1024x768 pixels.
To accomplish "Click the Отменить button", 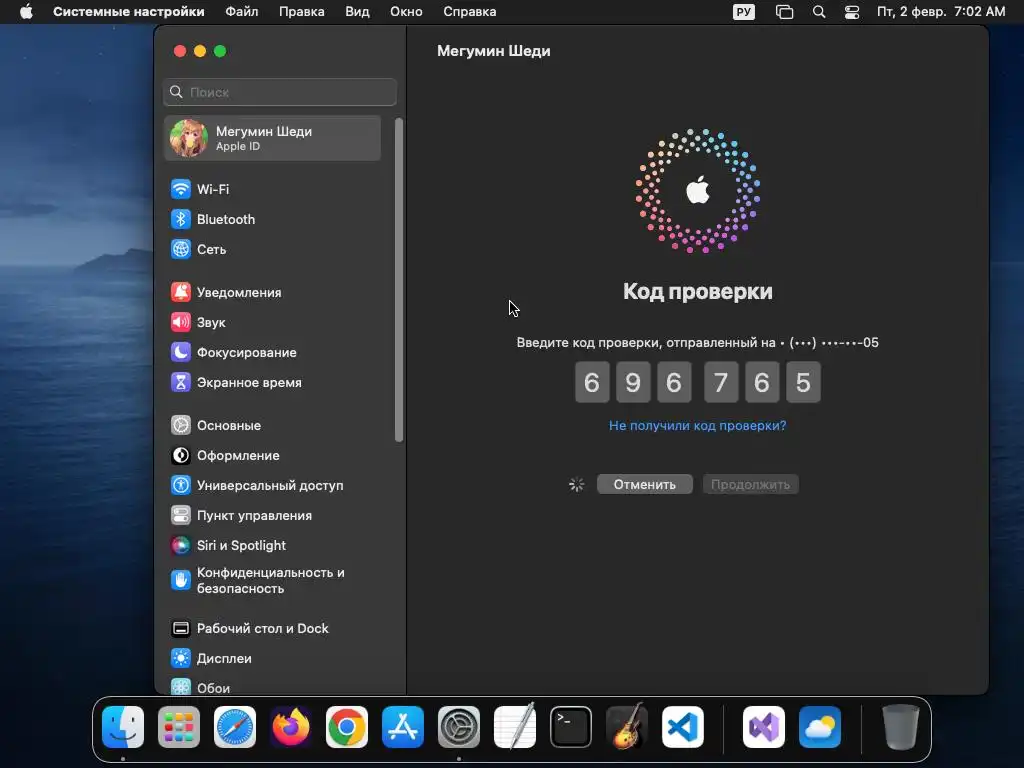I will click(645, 485).
